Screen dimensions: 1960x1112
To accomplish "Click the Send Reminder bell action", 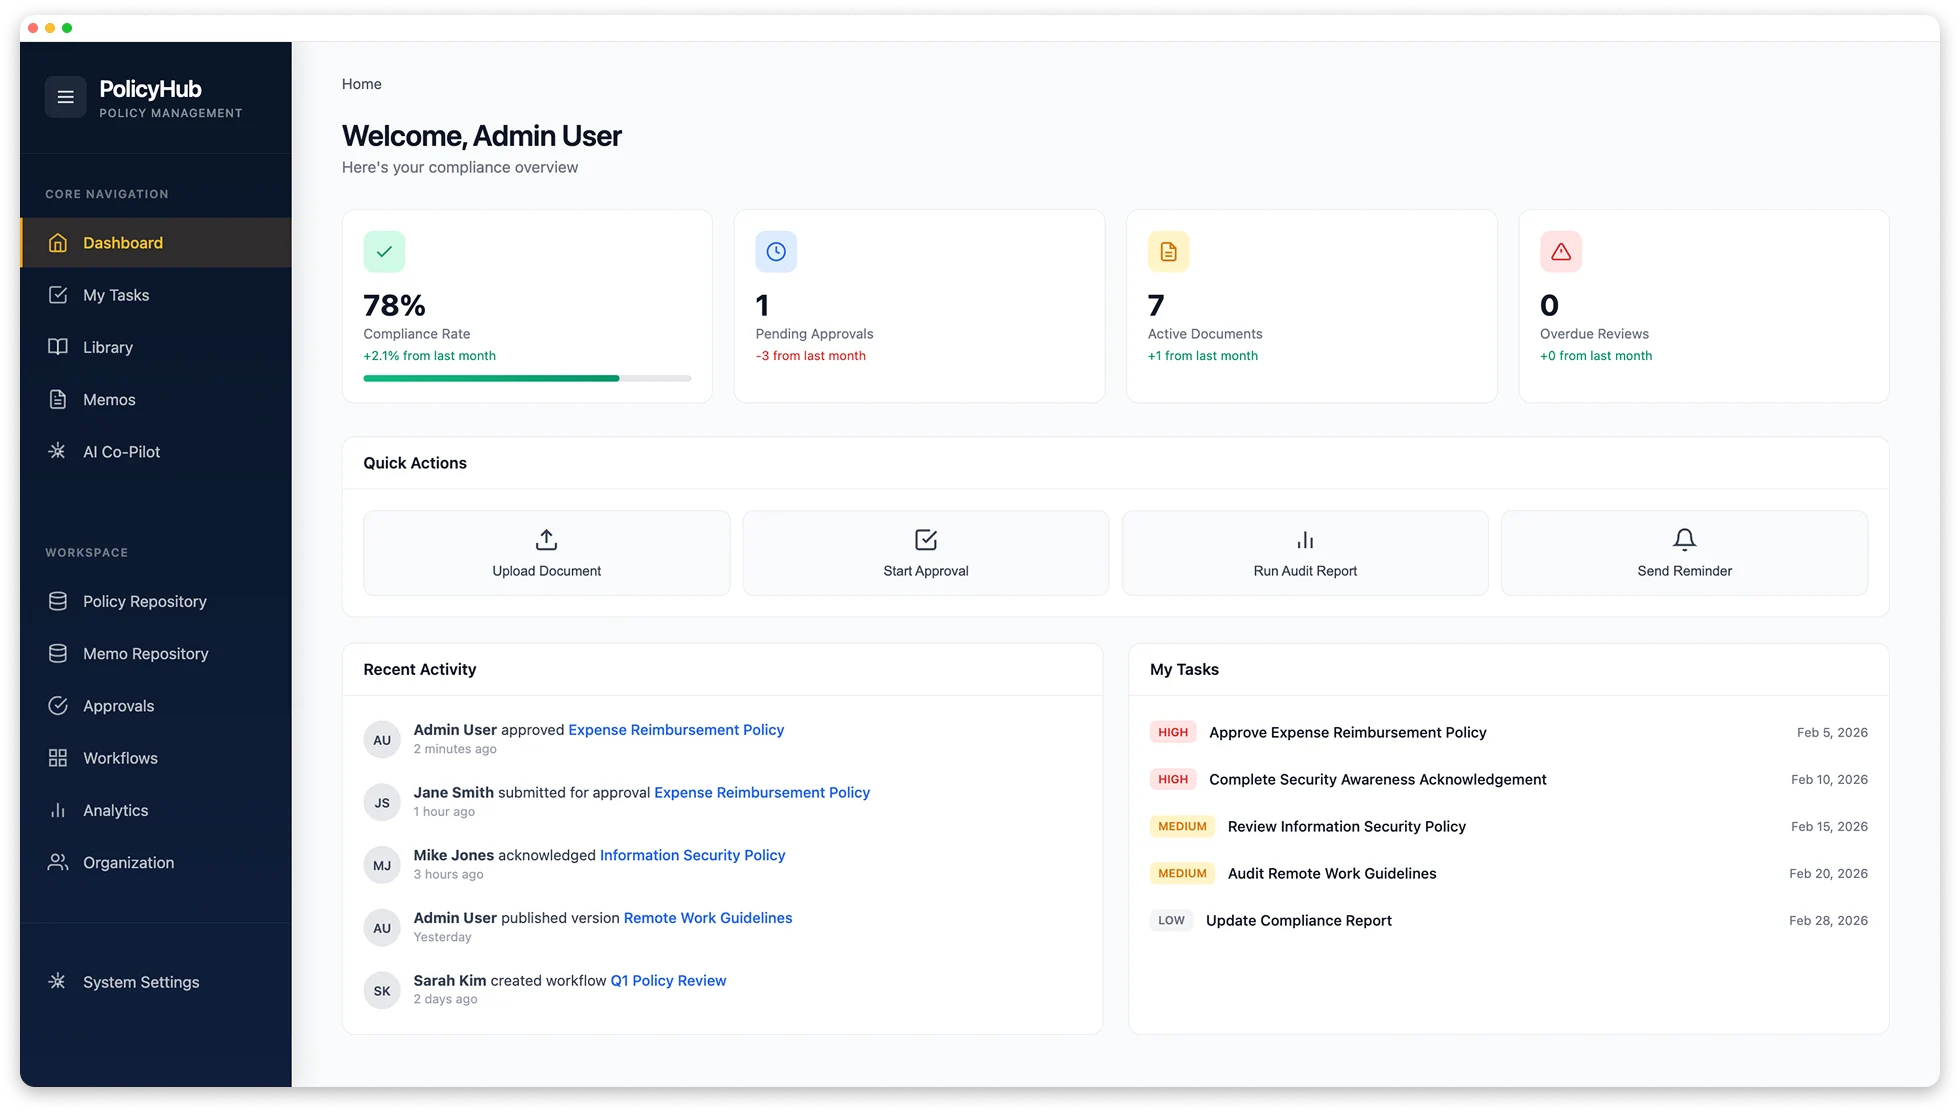I will point(1684,553).
